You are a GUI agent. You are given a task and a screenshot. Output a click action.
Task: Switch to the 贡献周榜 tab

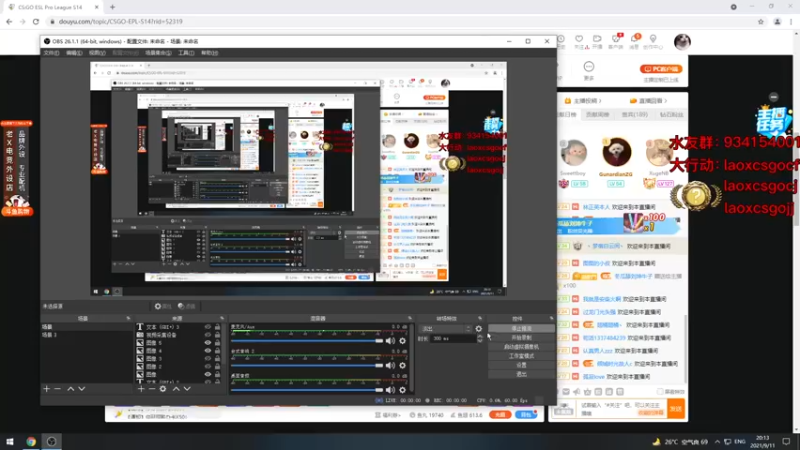point(597,115)
